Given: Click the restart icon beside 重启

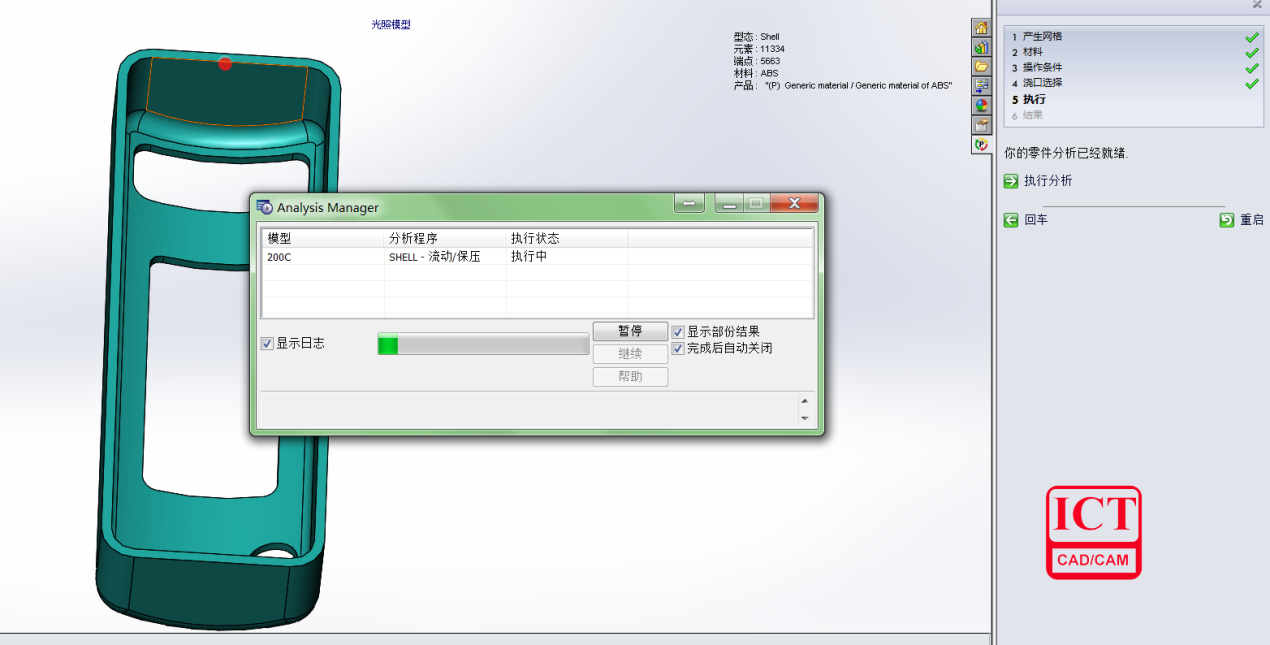Looking at the screenshot, I should 1226,220.
